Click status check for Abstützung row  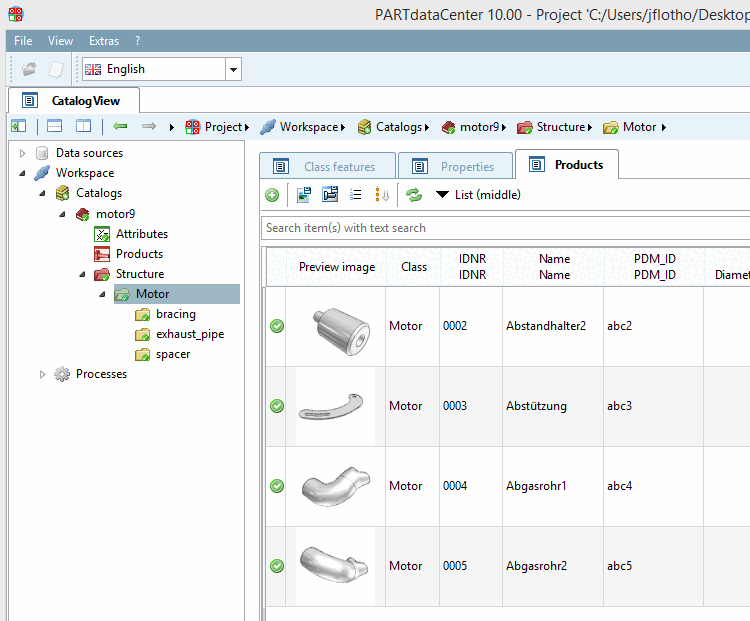click(x=277, y=406)
